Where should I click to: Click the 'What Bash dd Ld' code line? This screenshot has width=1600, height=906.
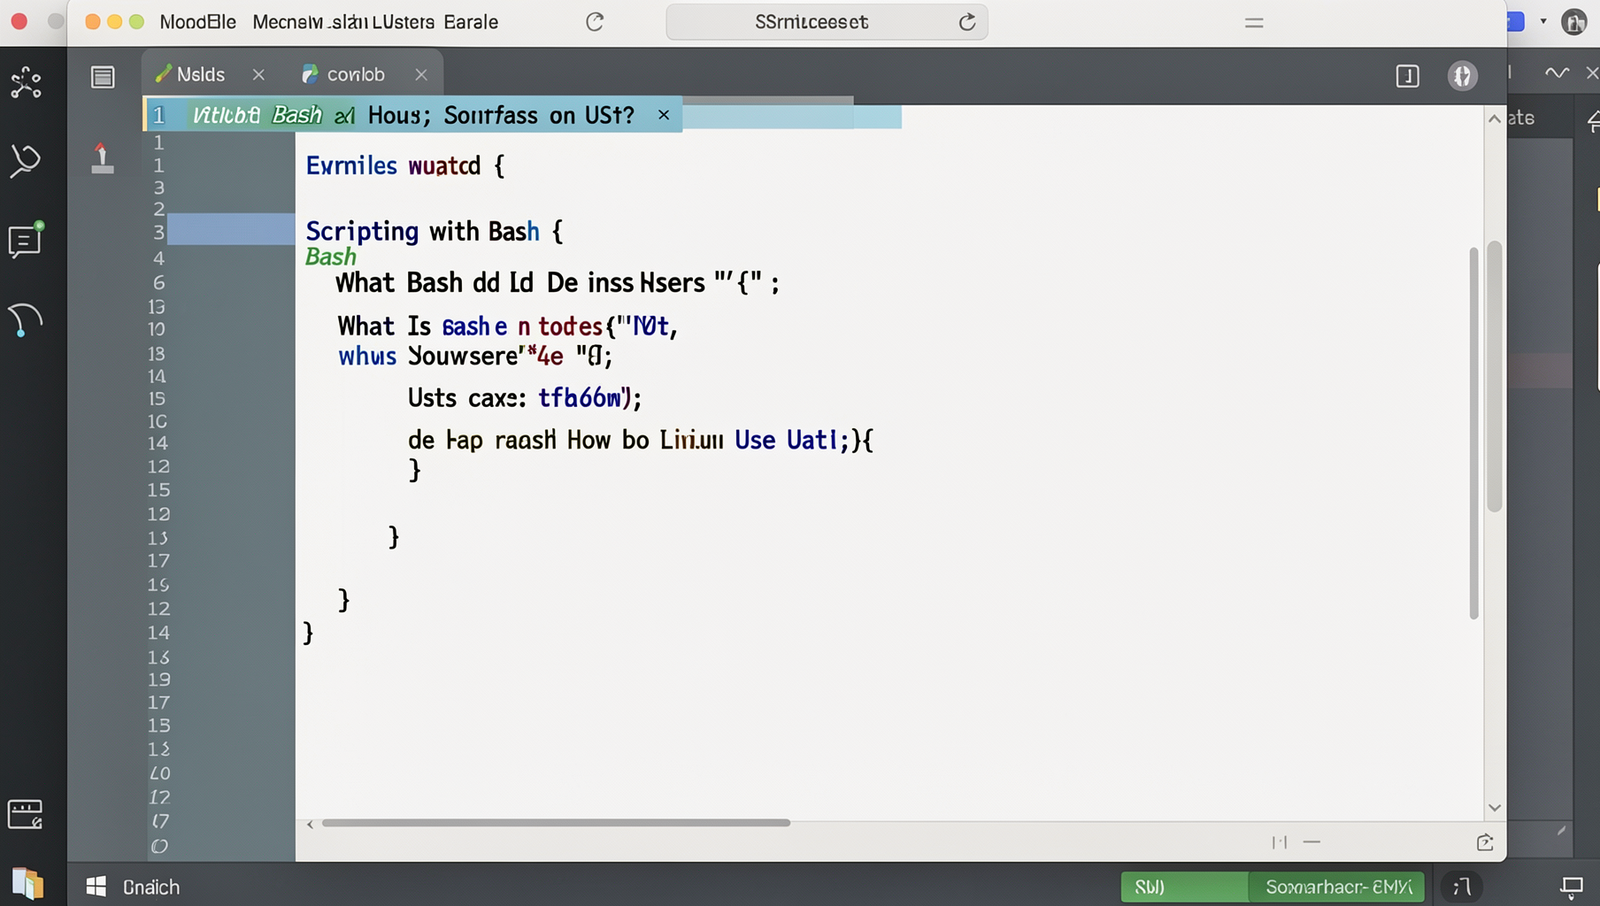pyautogui.click(x=557, y=283)
